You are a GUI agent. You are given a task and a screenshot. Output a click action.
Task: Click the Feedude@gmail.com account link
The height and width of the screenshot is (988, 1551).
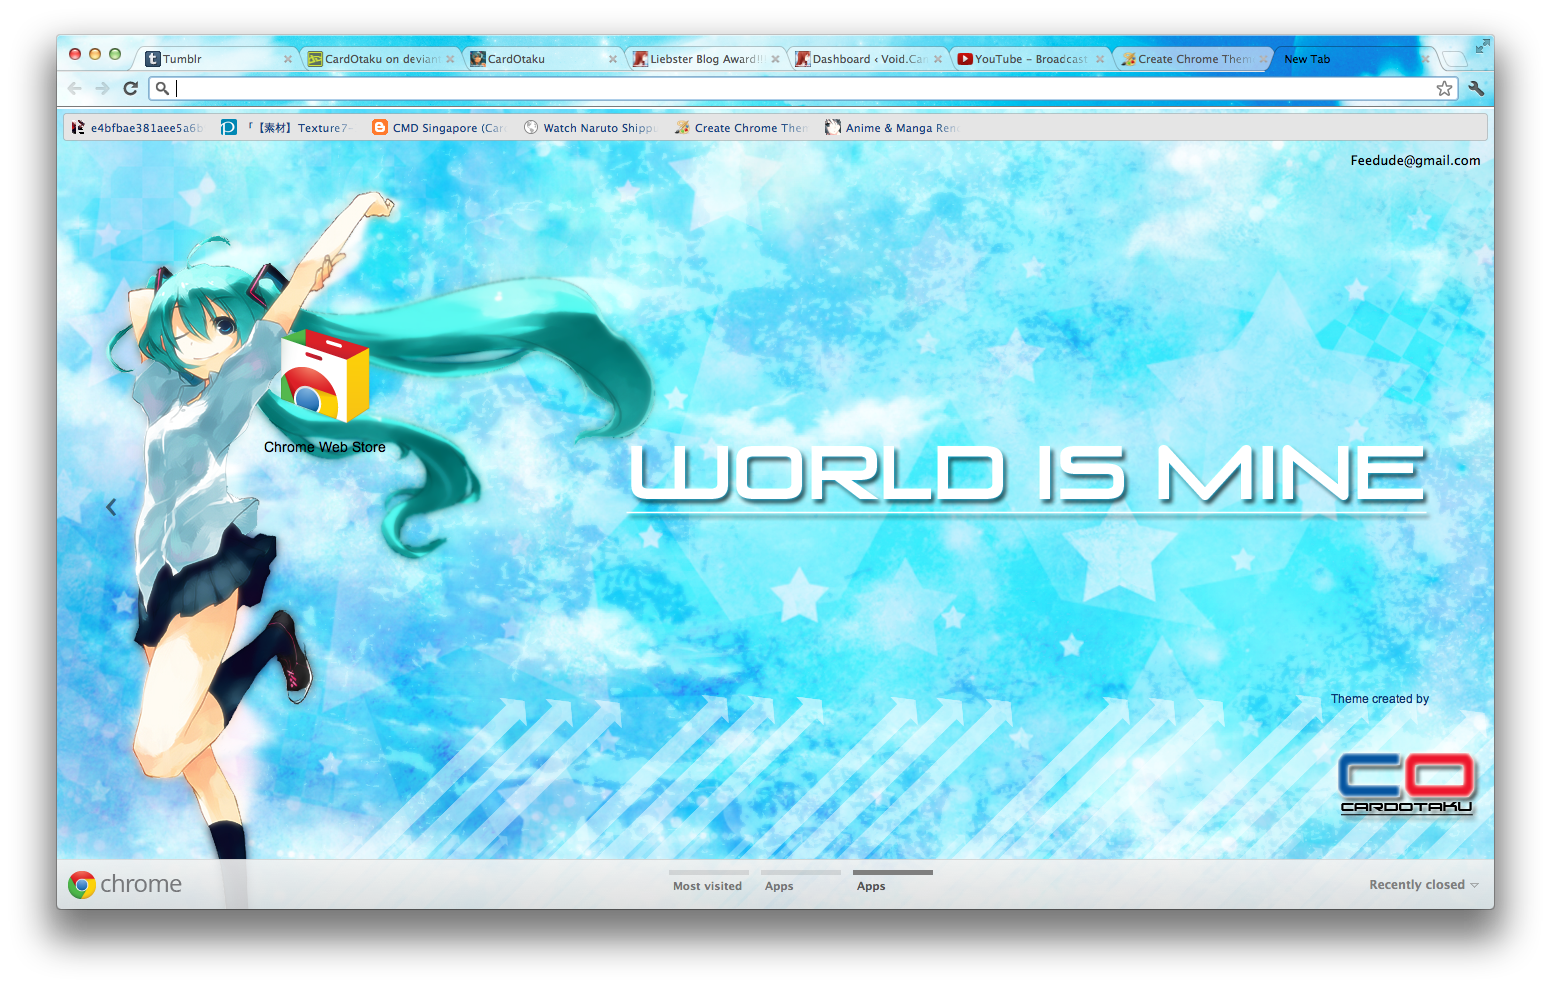pyautogui.click(x=1415, y=160)
